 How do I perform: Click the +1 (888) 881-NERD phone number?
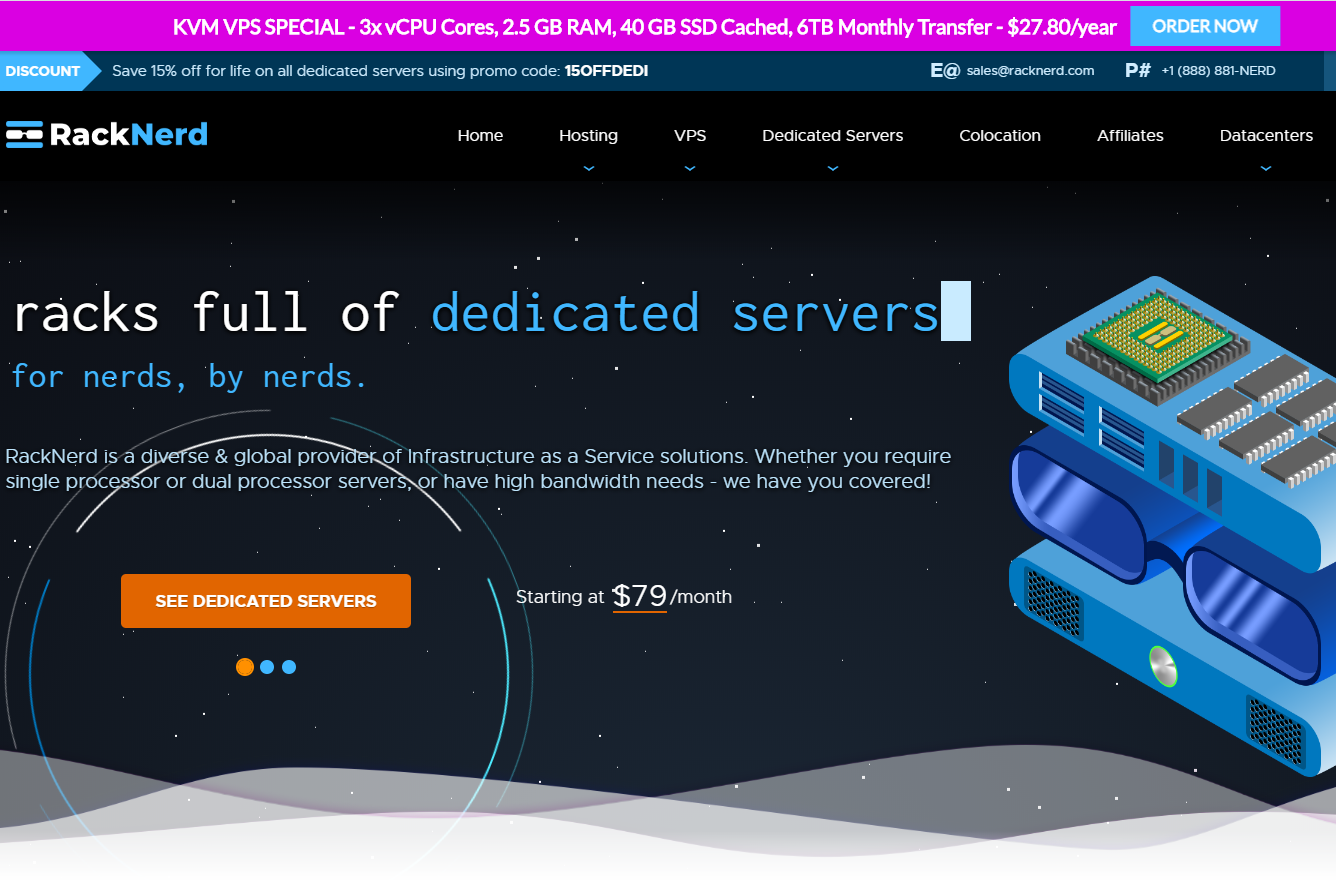click(x=1218, y=71)
